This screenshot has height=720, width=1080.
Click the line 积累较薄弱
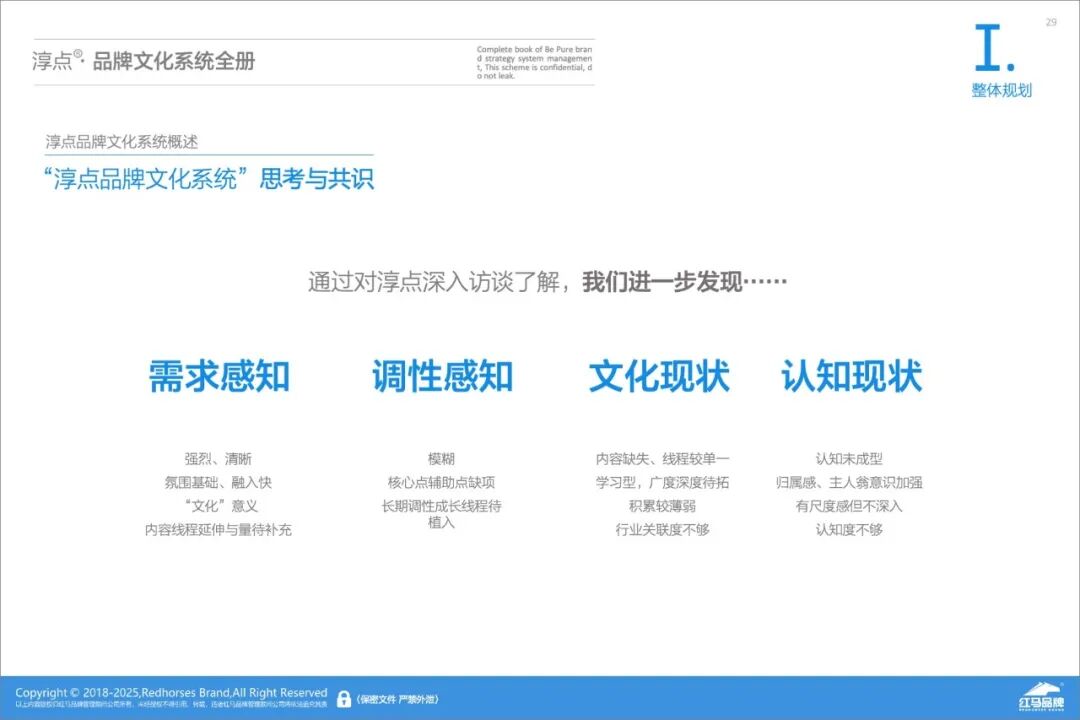coord(663,506)
